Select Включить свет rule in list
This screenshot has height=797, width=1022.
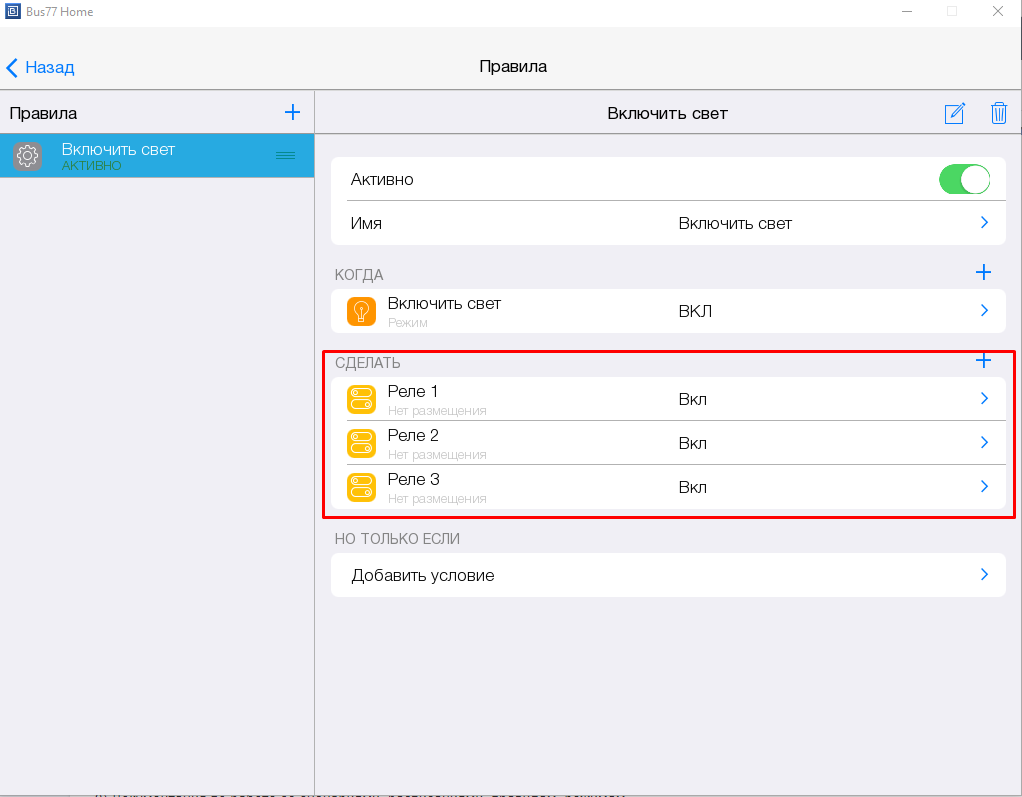click(150, 156)
